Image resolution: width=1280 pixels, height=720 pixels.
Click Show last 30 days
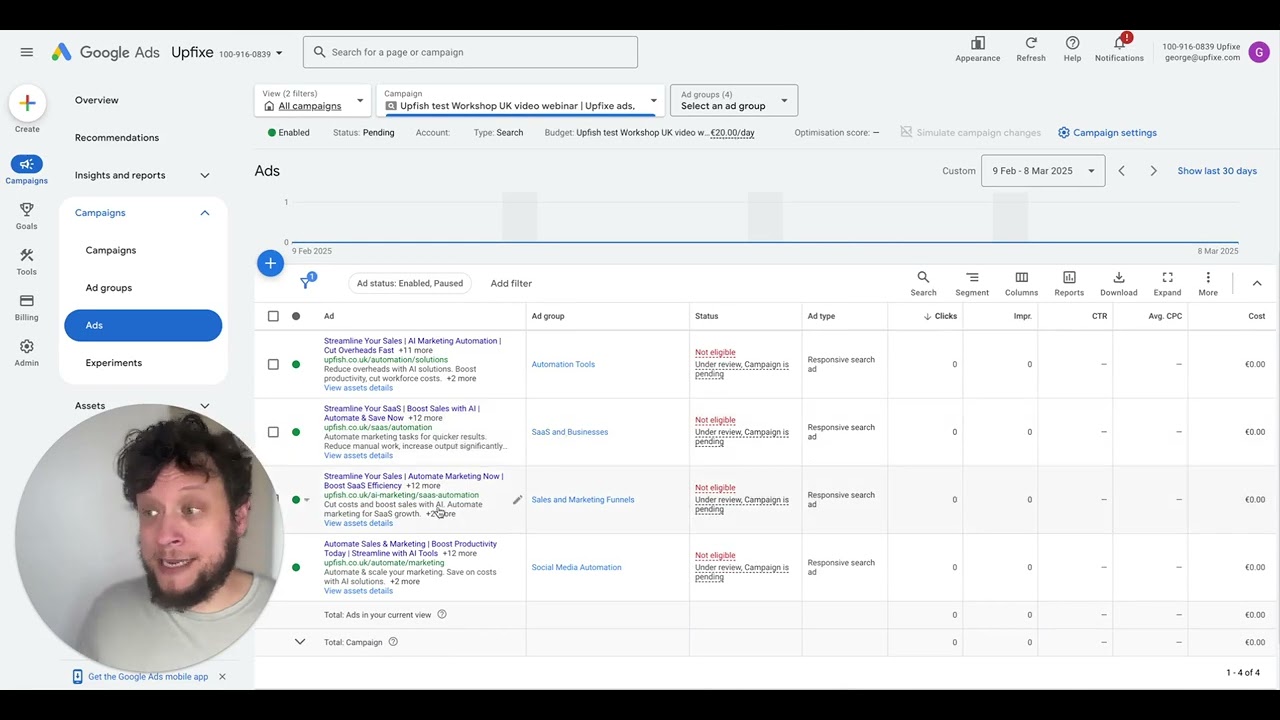click(x=1217, y=171)
